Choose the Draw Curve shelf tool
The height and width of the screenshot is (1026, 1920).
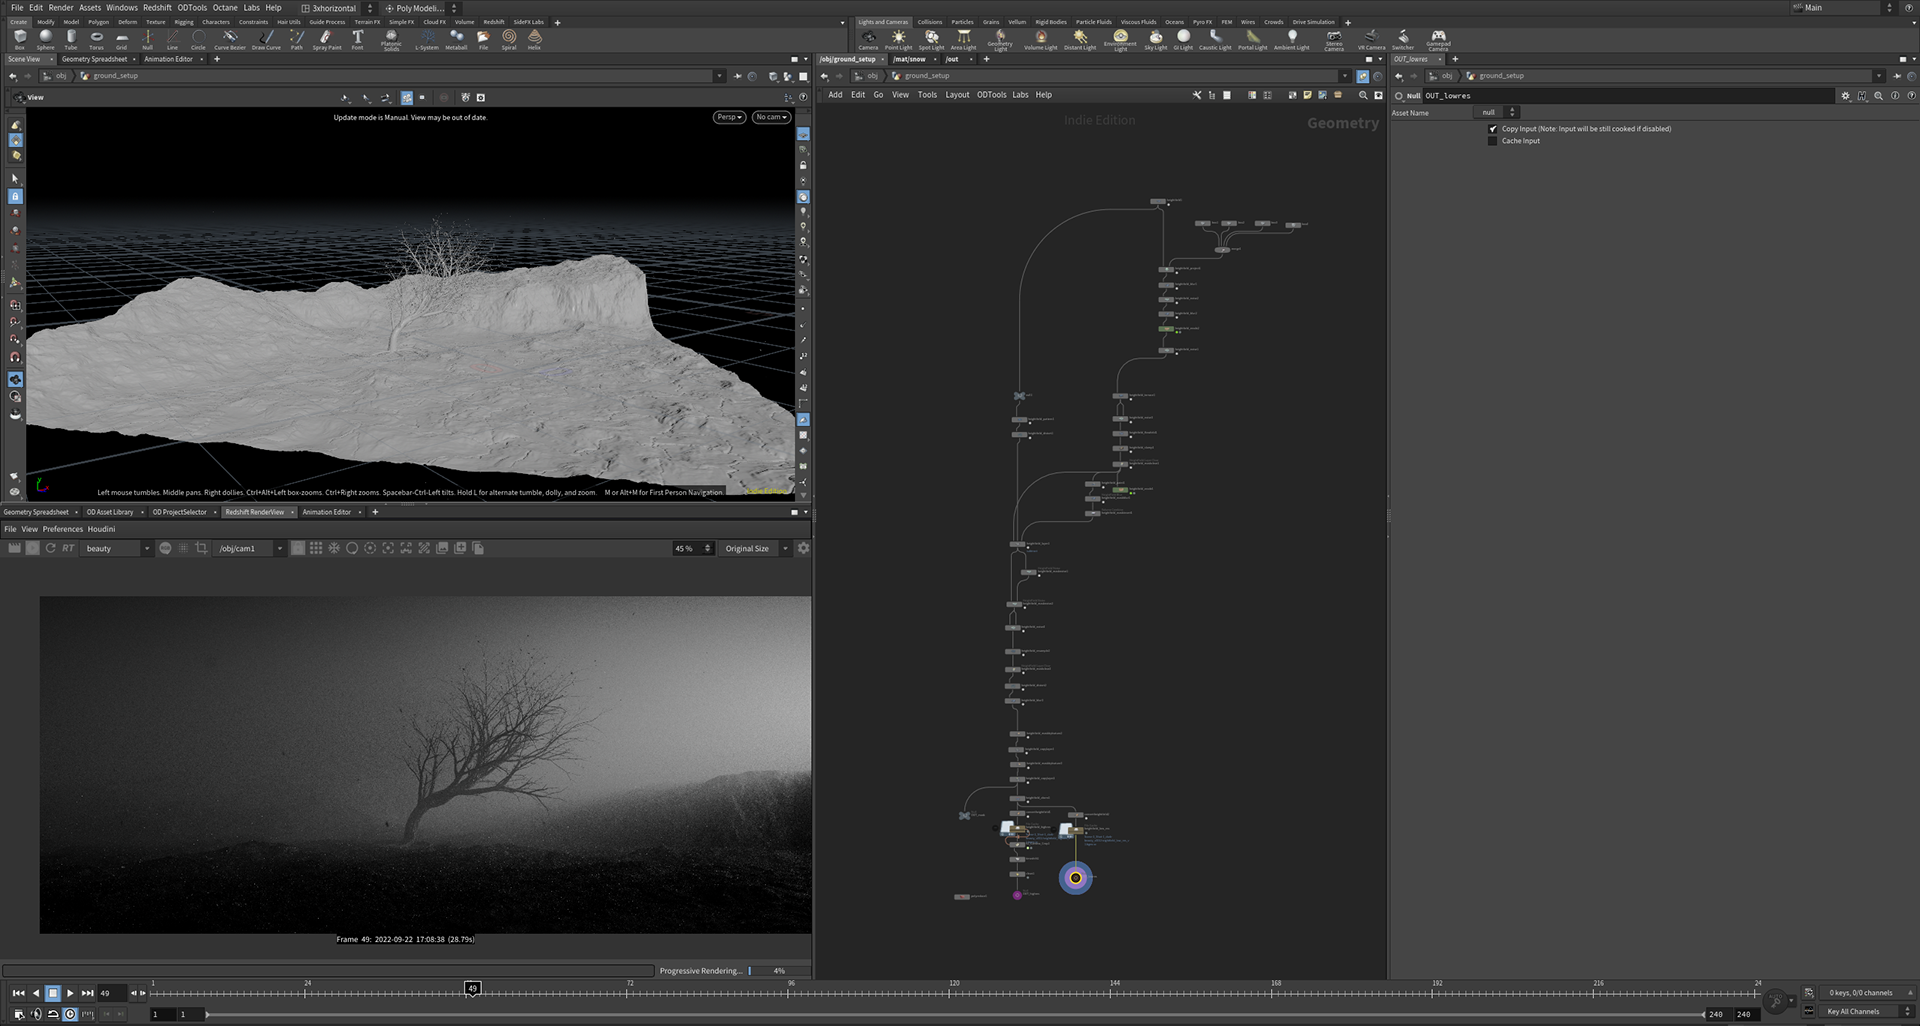click(x=266, y=39)
